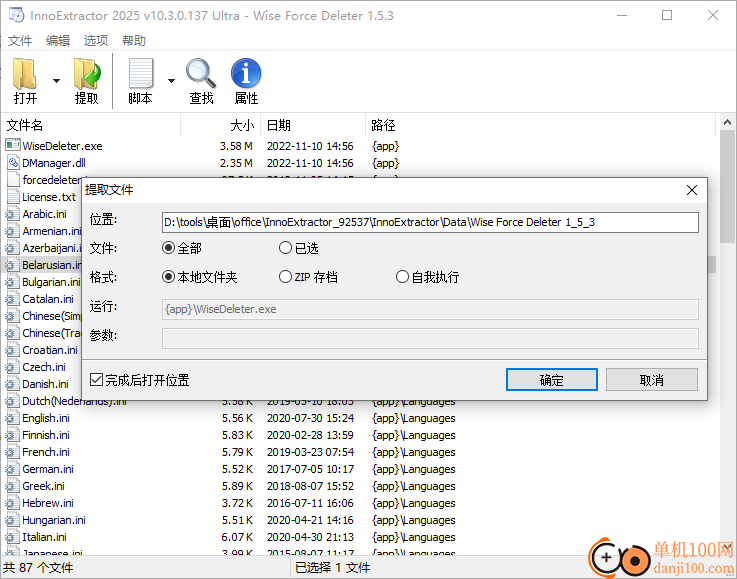Viewport: 737px width, 579px height.
Task: Select English.ini file icon
Action: coord(13,418)
